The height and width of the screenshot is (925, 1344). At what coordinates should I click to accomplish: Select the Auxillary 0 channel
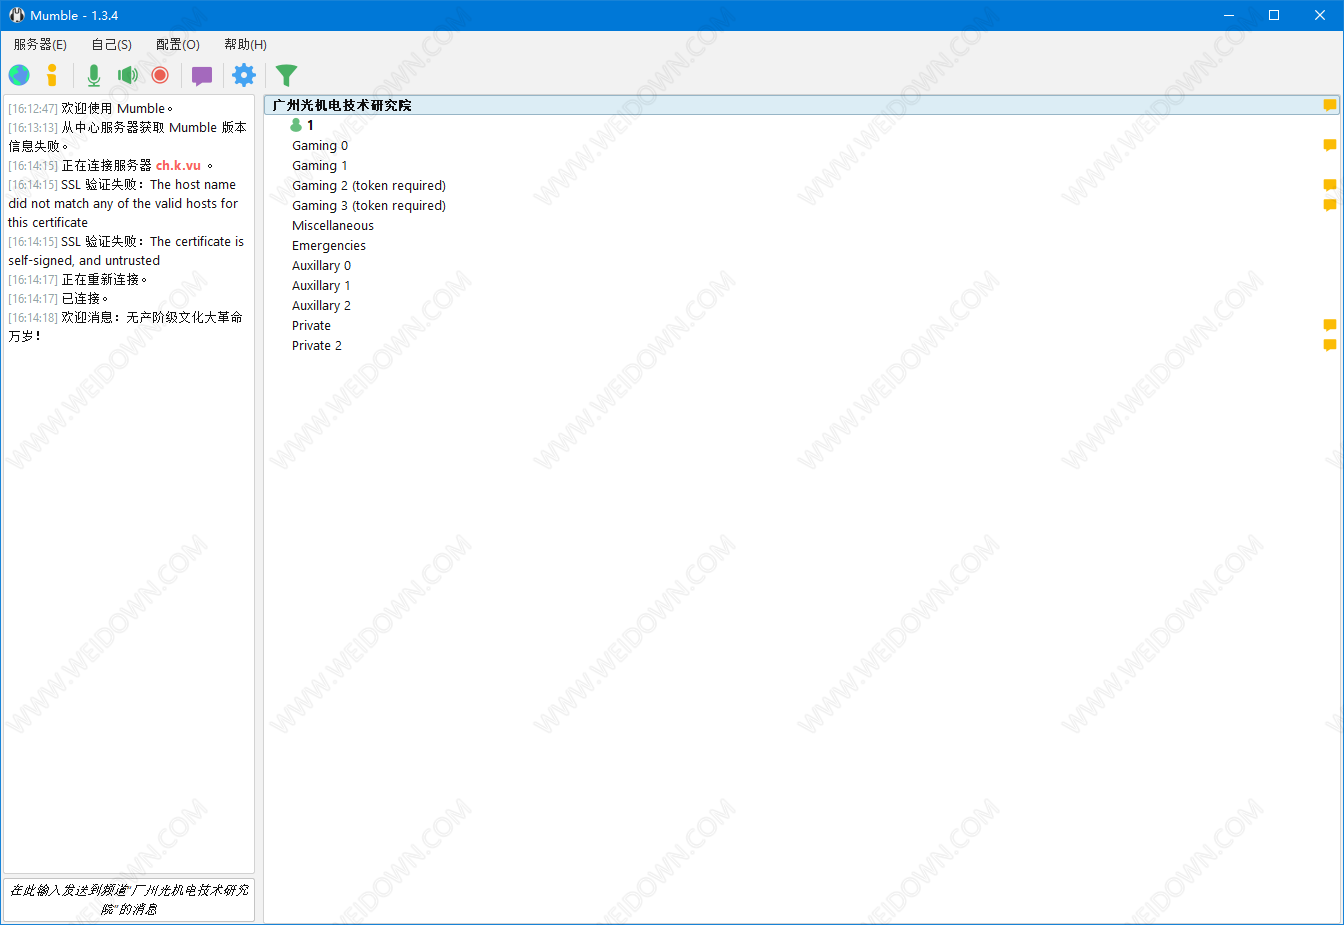(321, 265)
